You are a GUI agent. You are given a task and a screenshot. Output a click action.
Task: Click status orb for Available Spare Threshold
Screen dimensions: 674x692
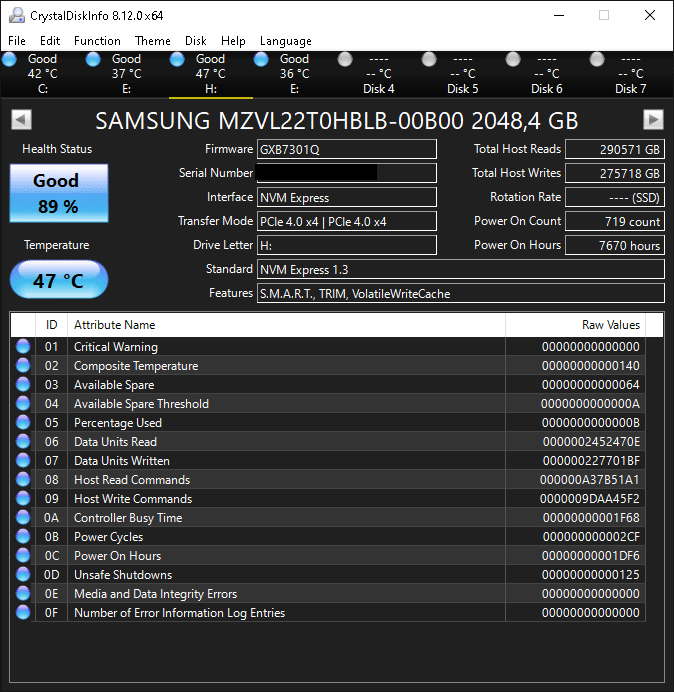pos(23,403)
